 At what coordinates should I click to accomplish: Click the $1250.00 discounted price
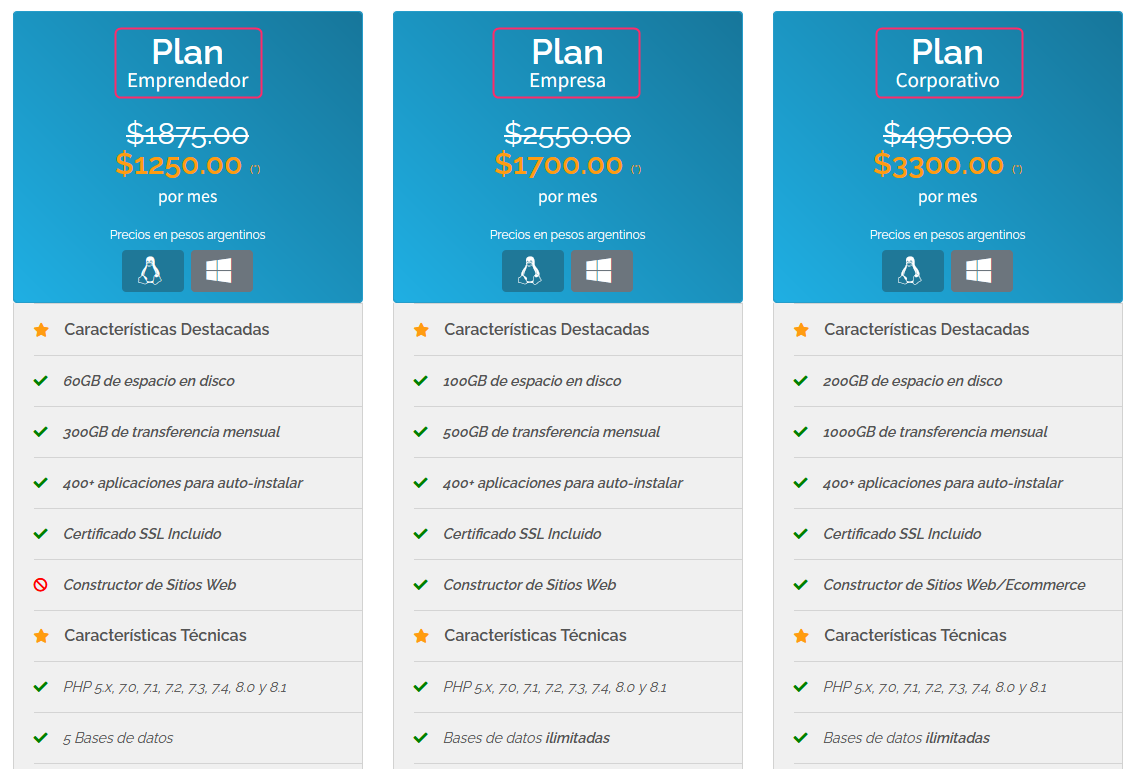pyautogui.click(x=179, y=165)
